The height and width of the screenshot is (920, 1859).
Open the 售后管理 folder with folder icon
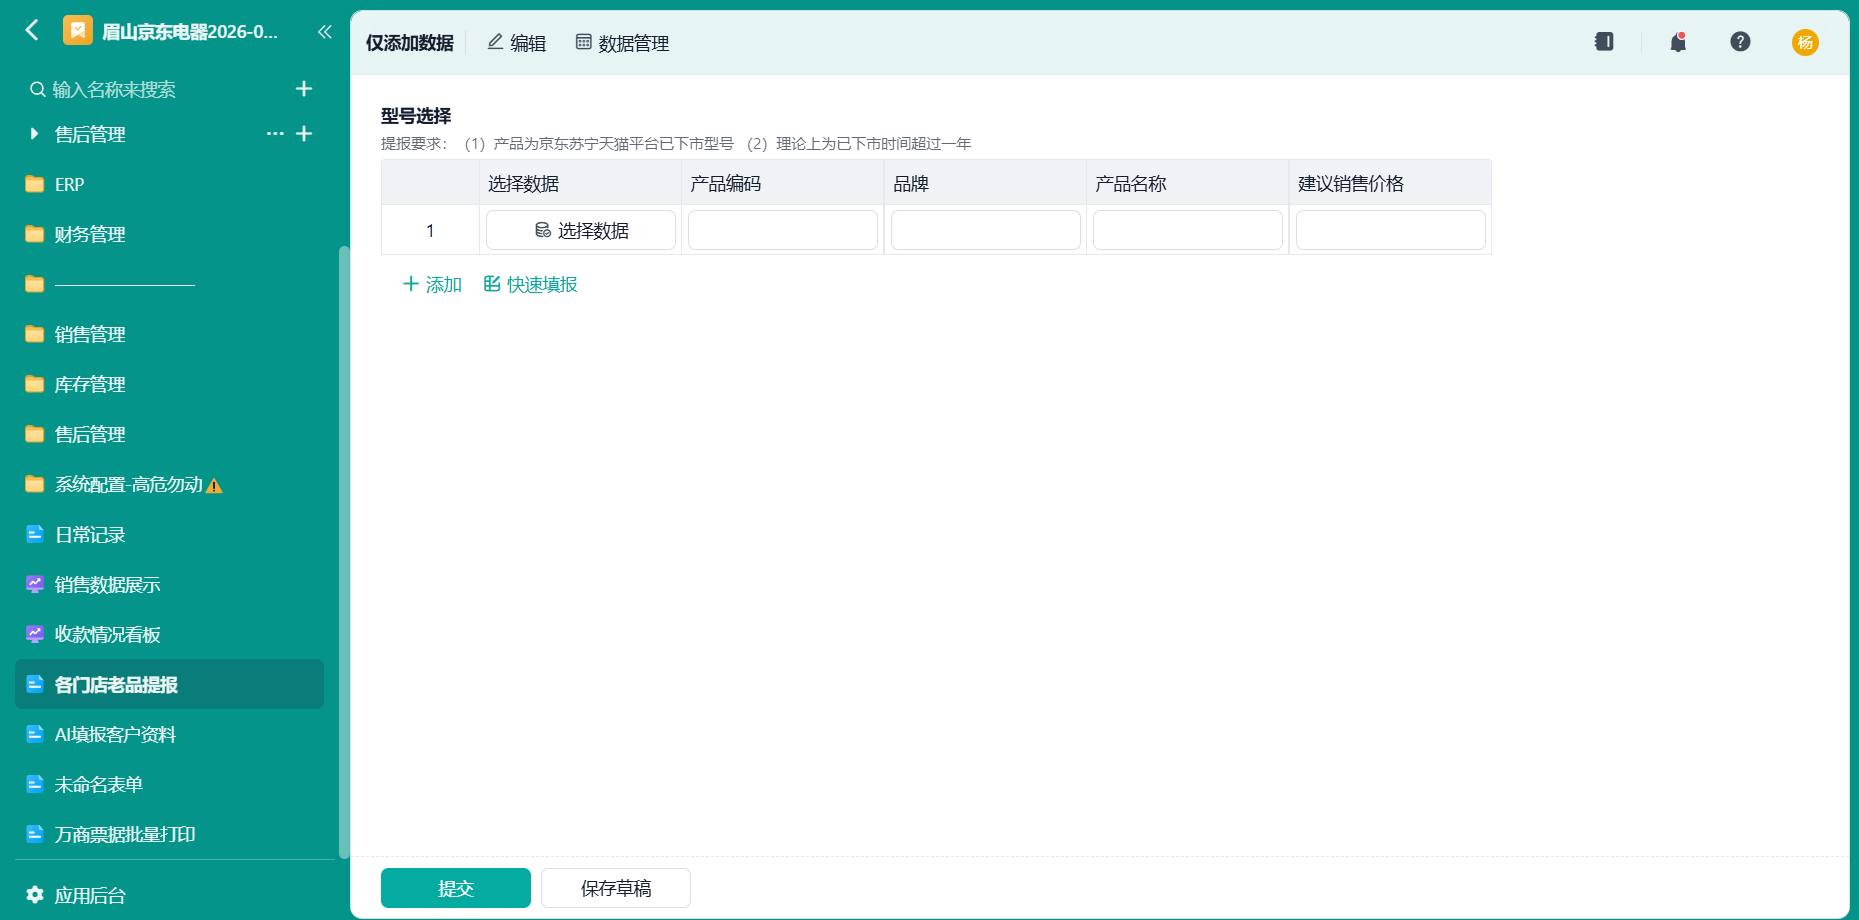click(x=169, y=434)
